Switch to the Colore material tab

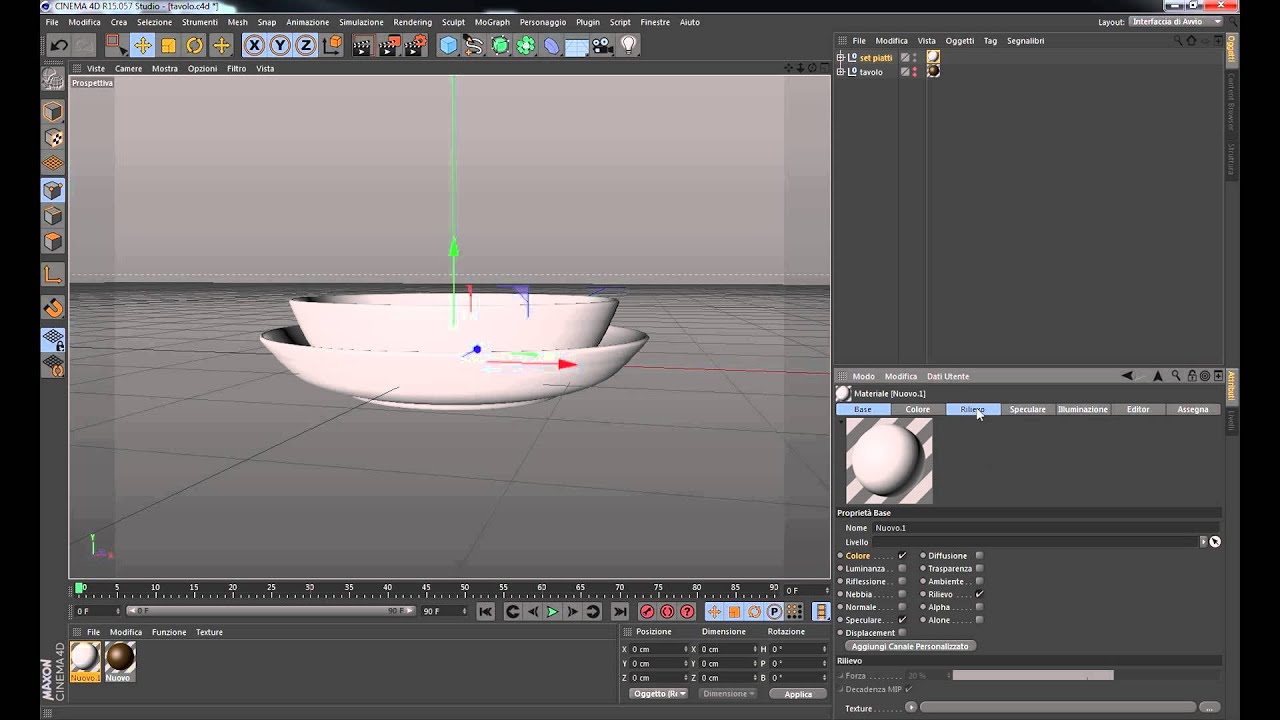(918, 409)
